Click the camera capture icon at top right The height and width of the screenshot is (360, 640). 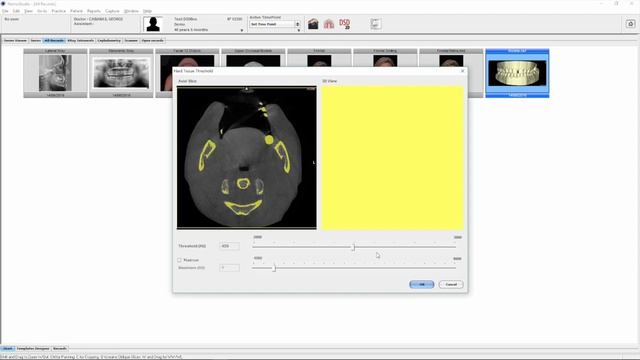(x=630, y=24)
